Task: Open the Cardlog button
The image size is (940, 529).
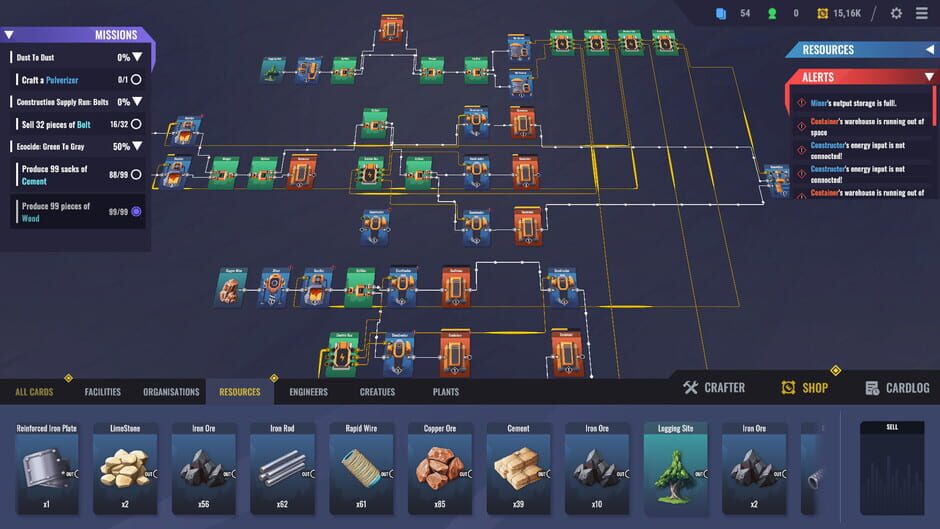Action: coord(897,388)
